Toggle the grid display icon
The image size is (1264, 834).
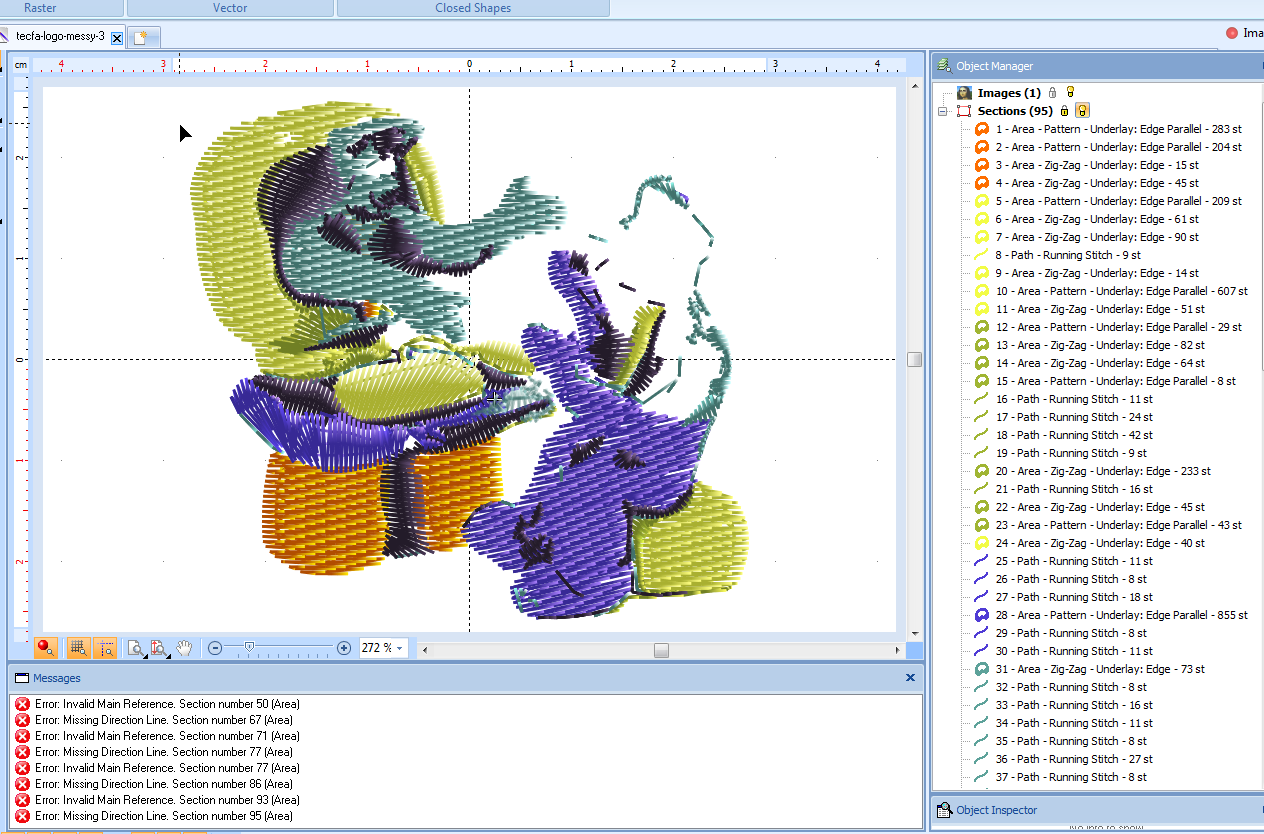pos(78,648)
